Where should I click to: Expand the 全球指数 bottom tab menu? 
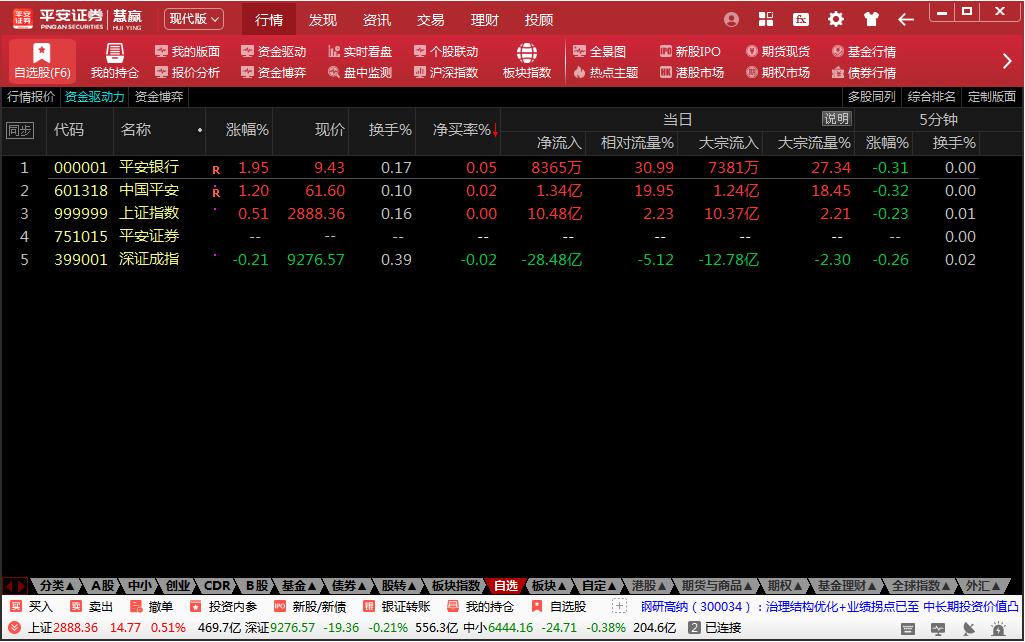pos(920,586)
